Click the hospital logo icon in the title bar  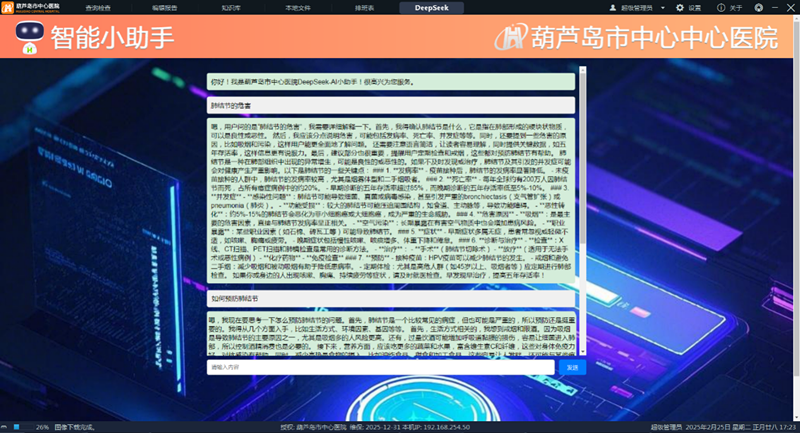point(7,7)
